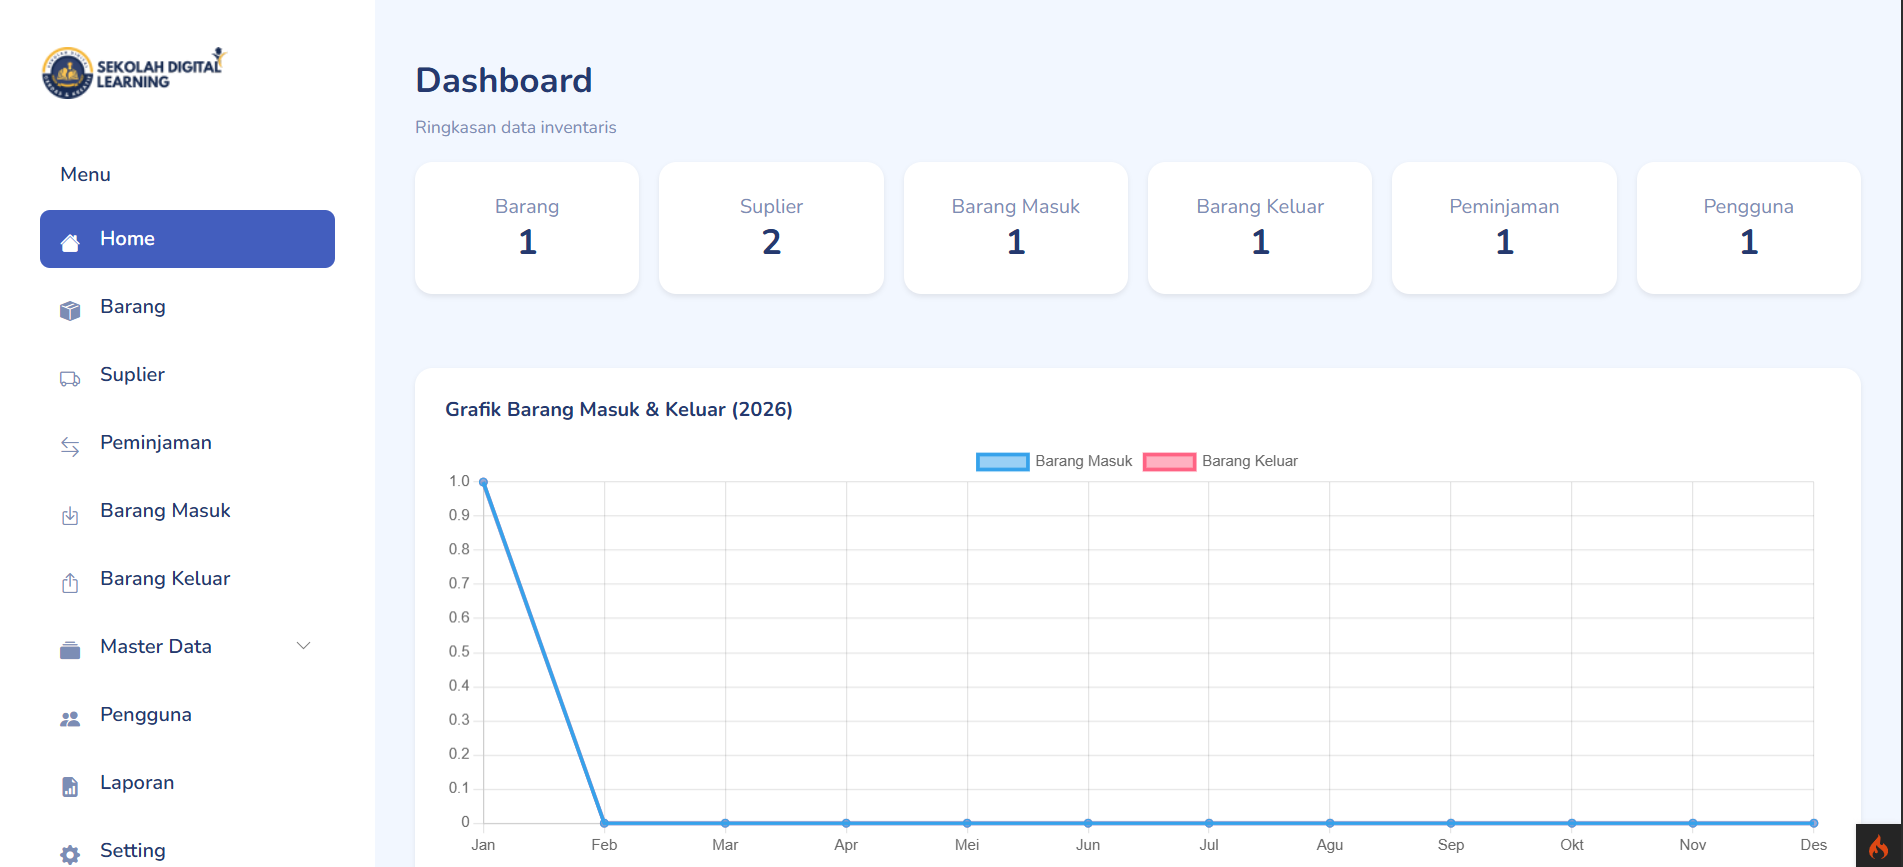Toggle Barang Masuk dataset in chart legend
The height and width of the screenshot is (867, 1903).
pos(1054,461)
